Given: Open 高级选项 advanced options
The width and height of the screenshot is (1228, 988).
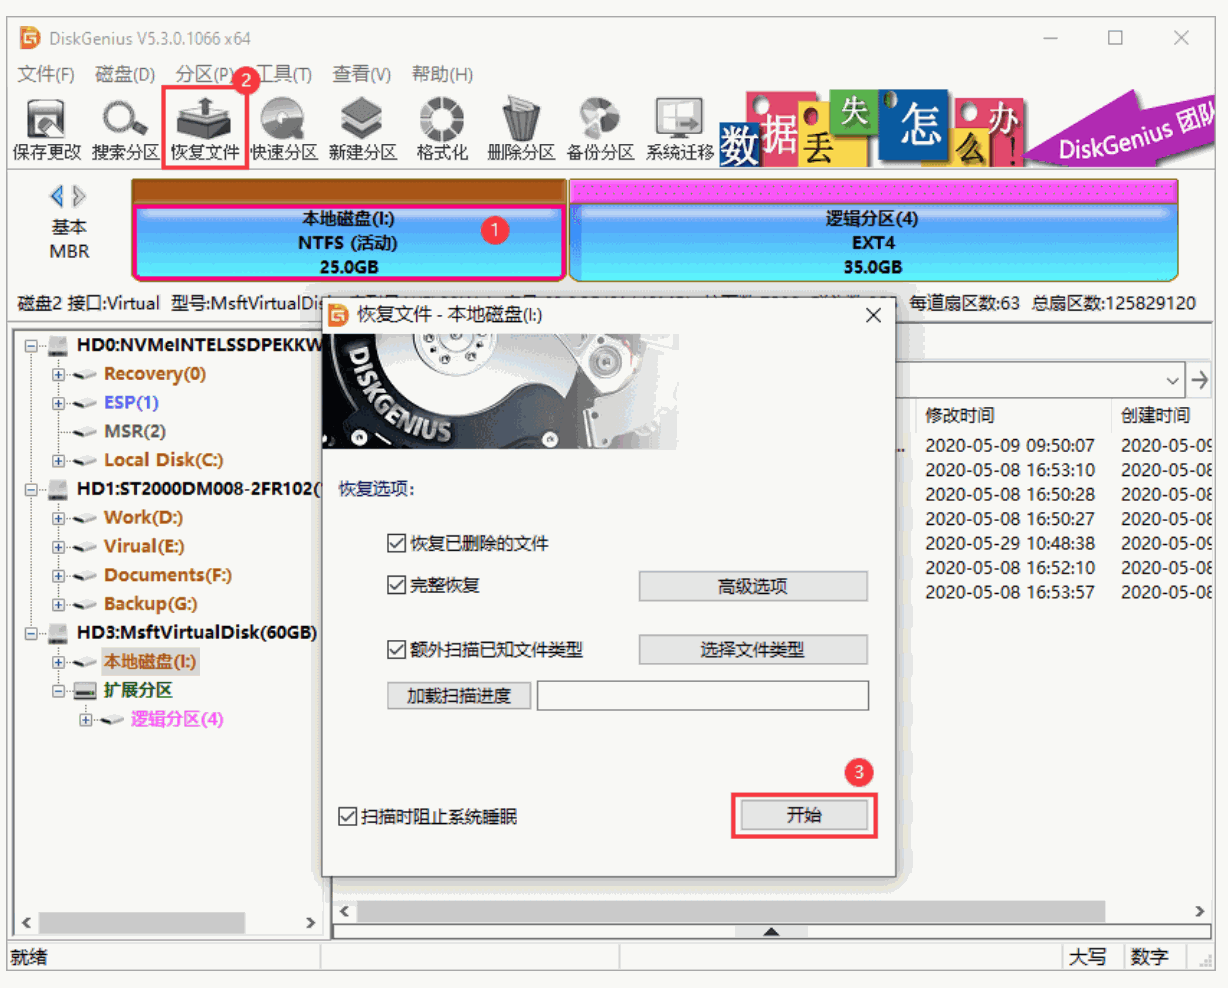Looking at the screenshot, I should 753,586.
